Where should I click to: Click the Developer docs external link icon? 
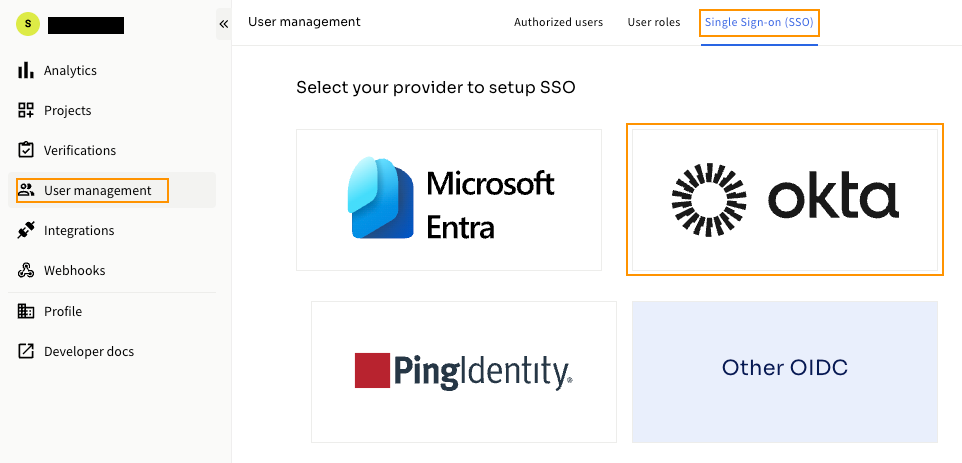coord(26,351)
